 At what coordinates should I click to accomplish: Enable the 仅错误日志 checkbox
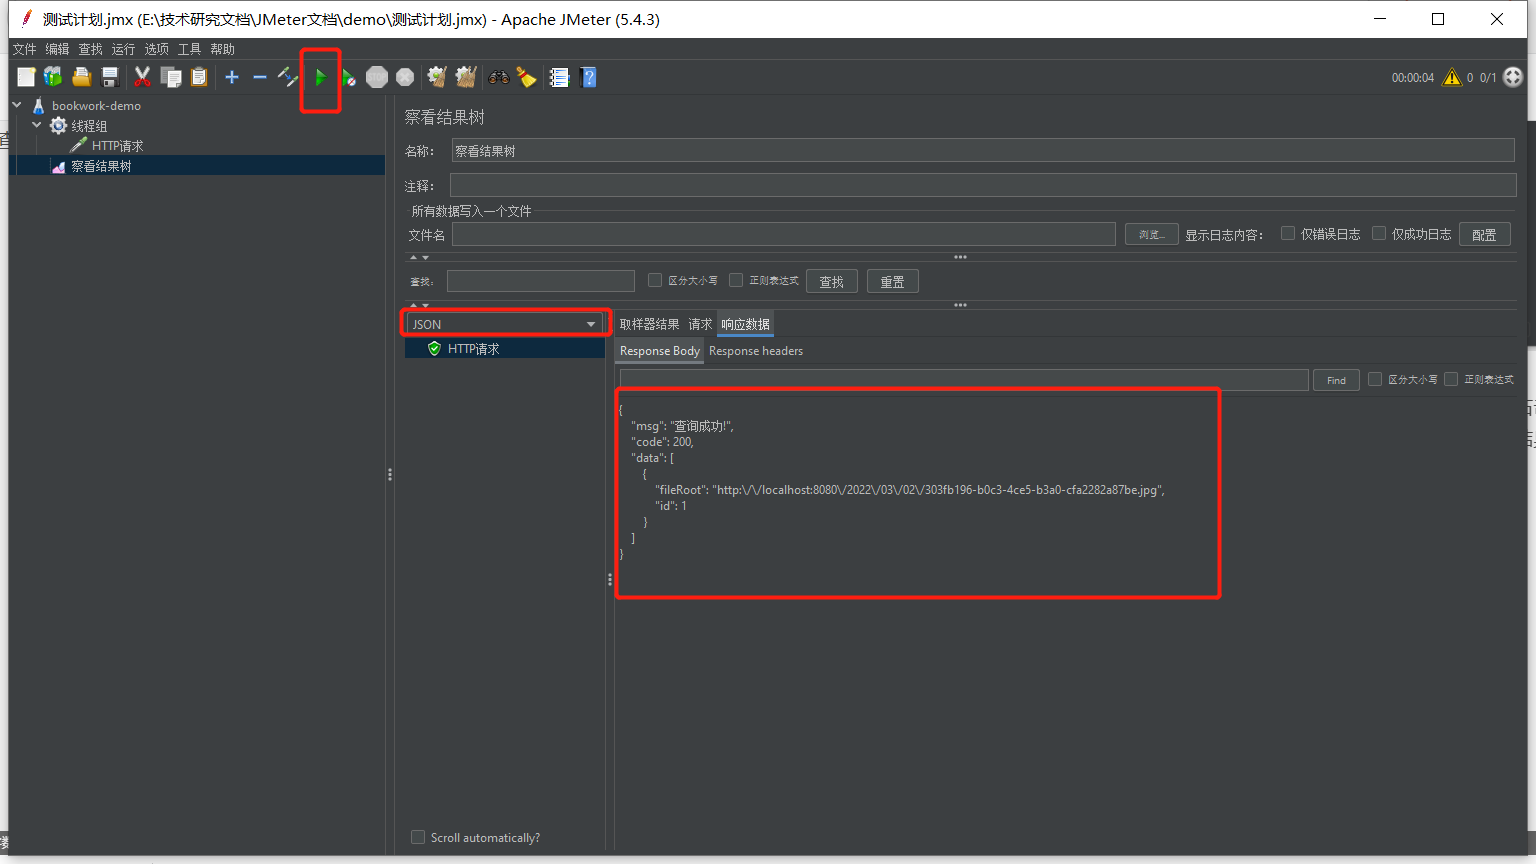click(x=1288, y=234)
